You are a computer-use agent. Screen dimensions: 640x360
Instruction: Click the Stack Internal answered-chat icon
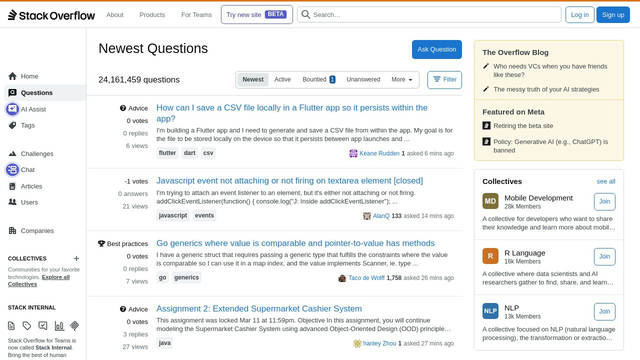coord(43,326)
